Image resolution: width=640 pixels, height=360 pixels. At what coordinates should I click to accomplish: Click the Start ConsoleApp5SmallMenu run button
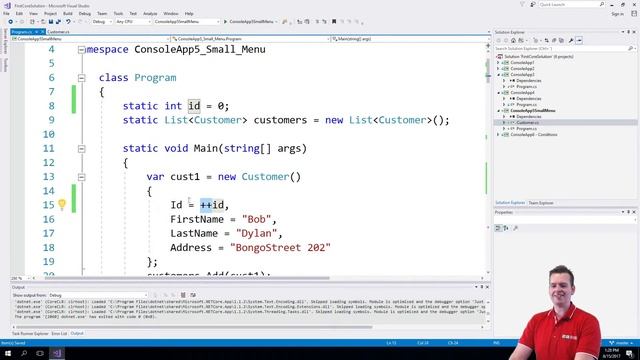tap(250, 22)
